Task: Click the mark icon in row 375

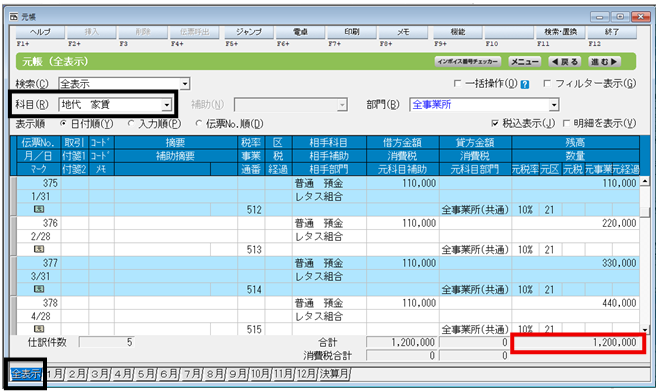Action: (x=39, y=209)
